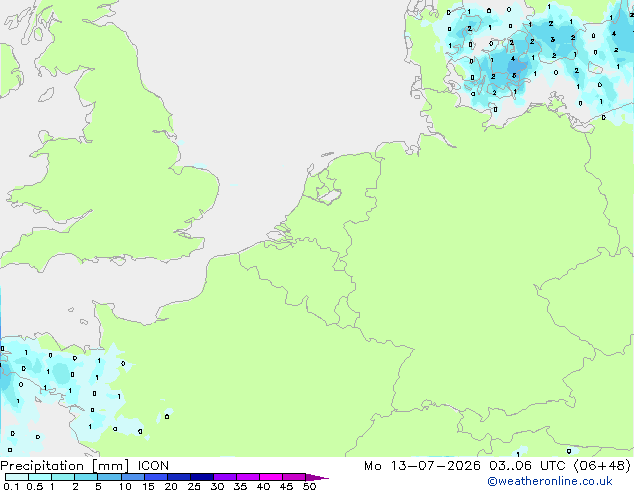The image size is (634, 490).
Task: Click the 20–25 mm dark blue swatch
Action: coord(178,477)
